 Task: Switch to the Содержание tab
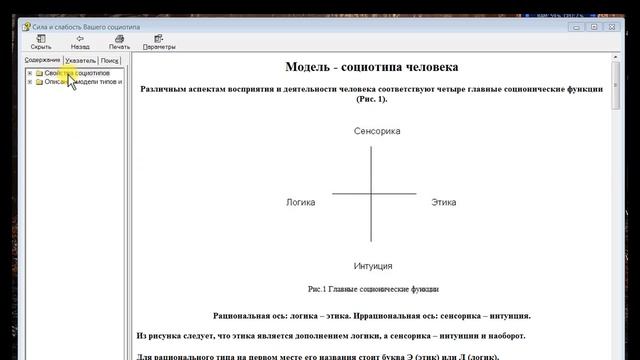pos(42,60)
